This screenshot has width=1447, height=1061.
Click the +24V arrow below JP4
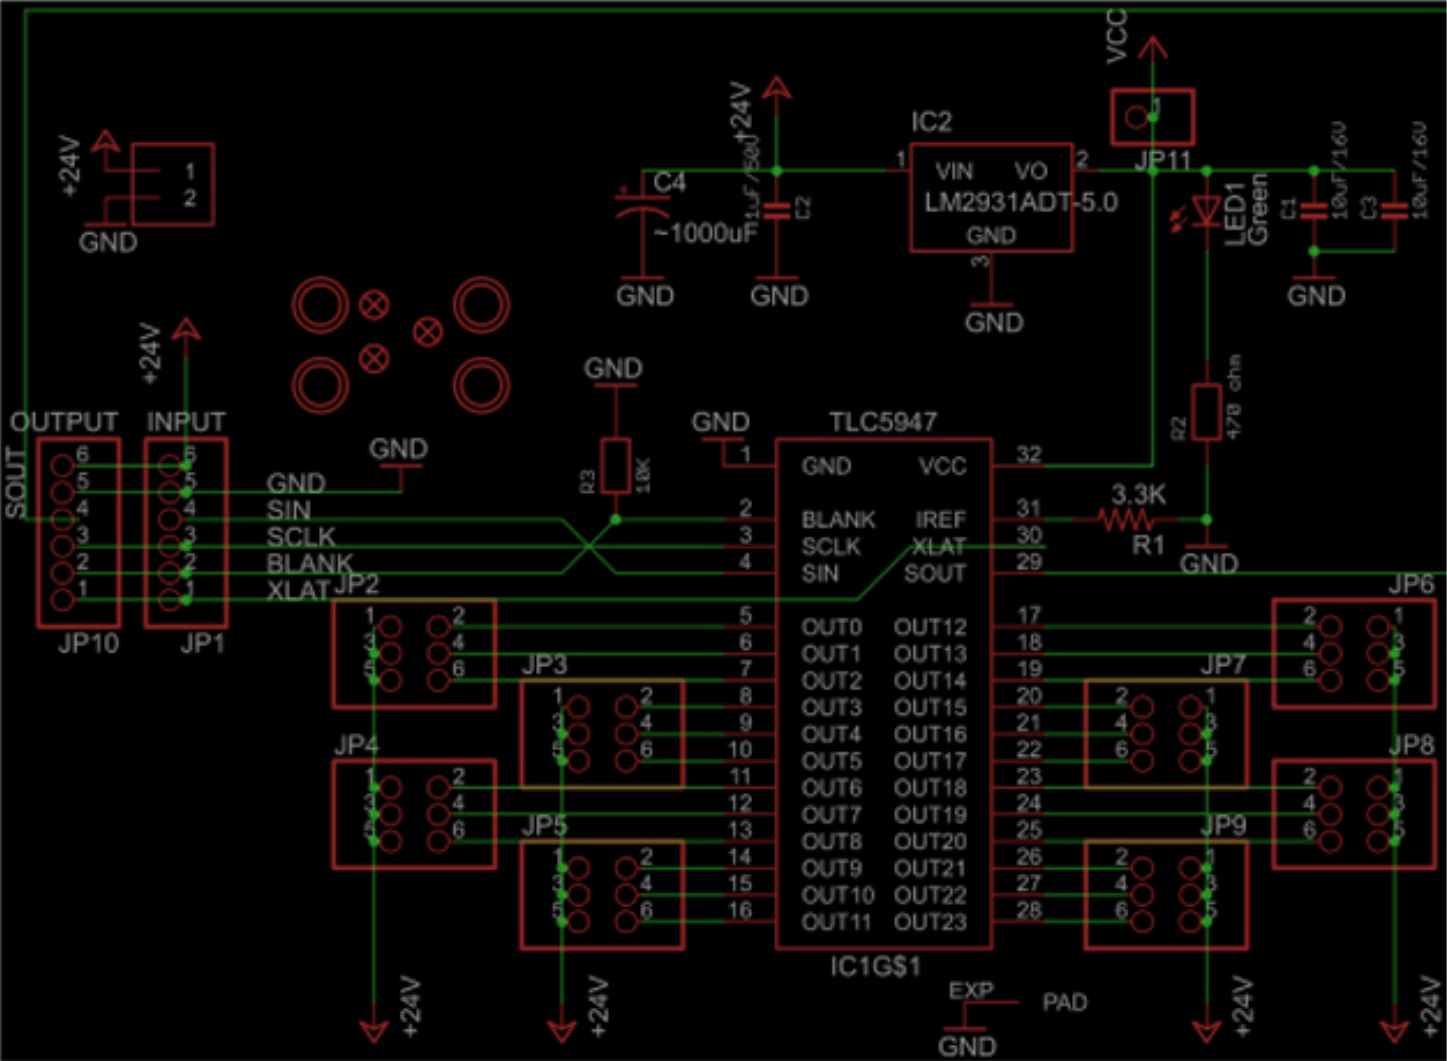(374, 1031)
